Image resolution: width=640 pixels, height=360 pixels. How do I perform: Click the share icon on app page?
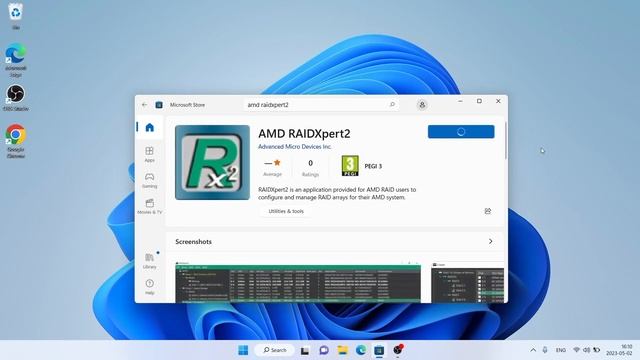(x=487, y=211)
